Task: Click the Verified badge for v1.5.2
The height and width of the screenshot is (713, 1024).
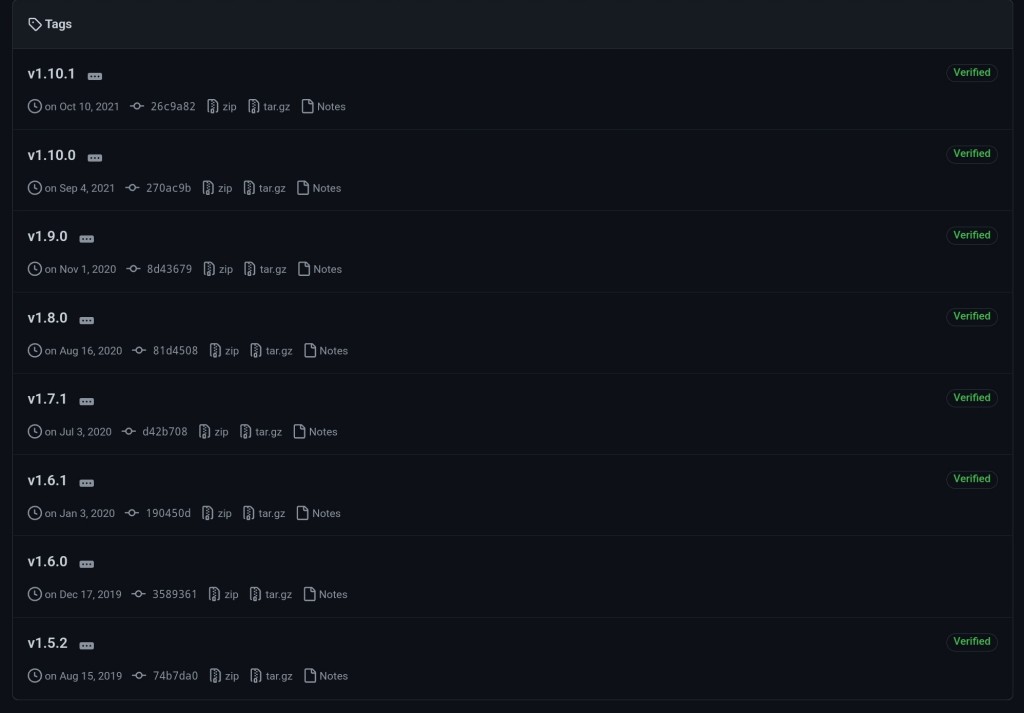Action: 972,641
